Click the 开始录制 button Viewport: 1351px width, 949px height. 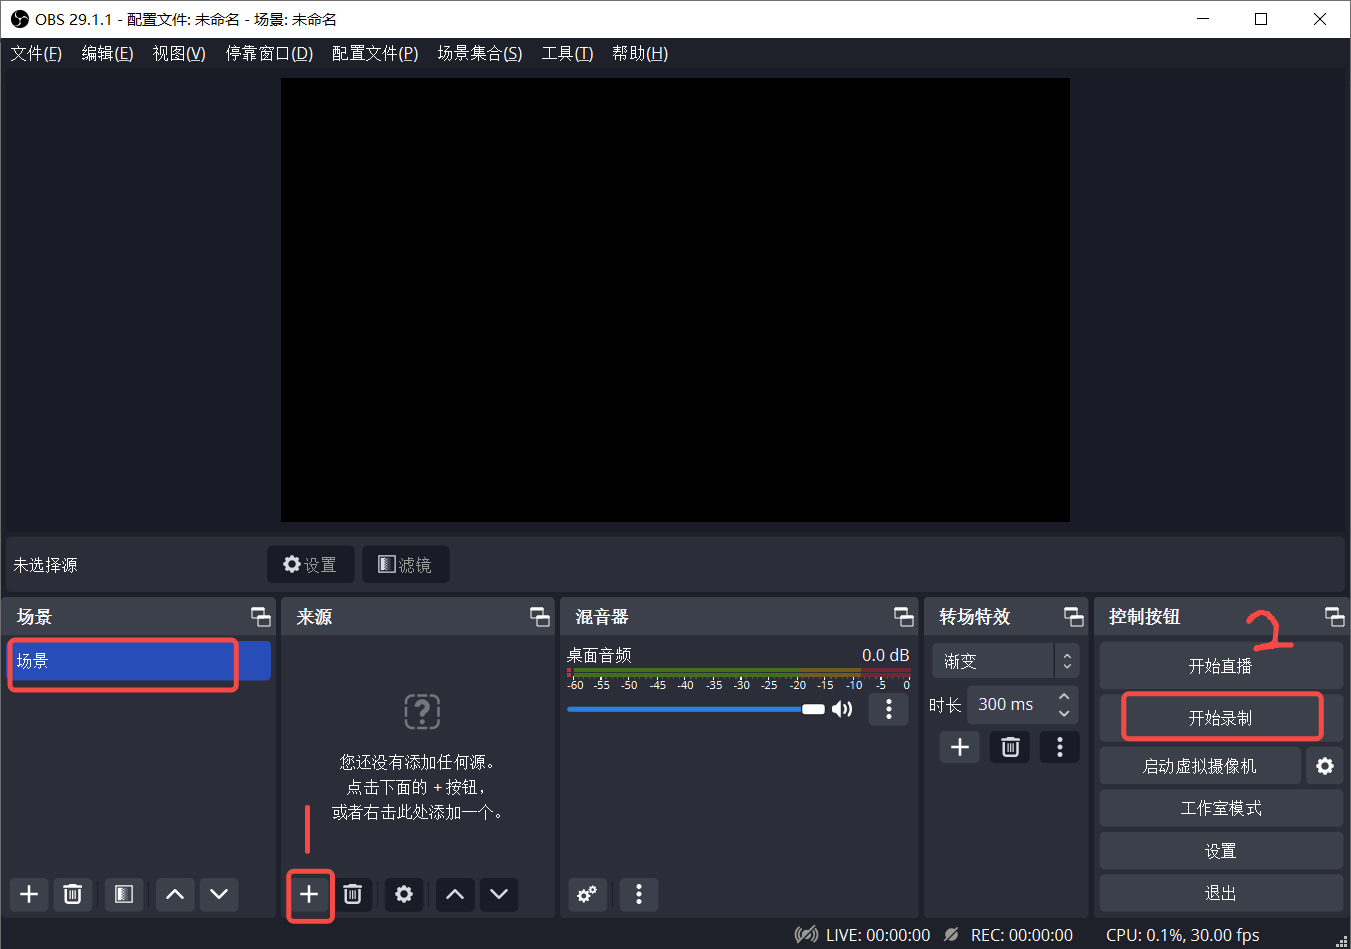pos(1220,716)
